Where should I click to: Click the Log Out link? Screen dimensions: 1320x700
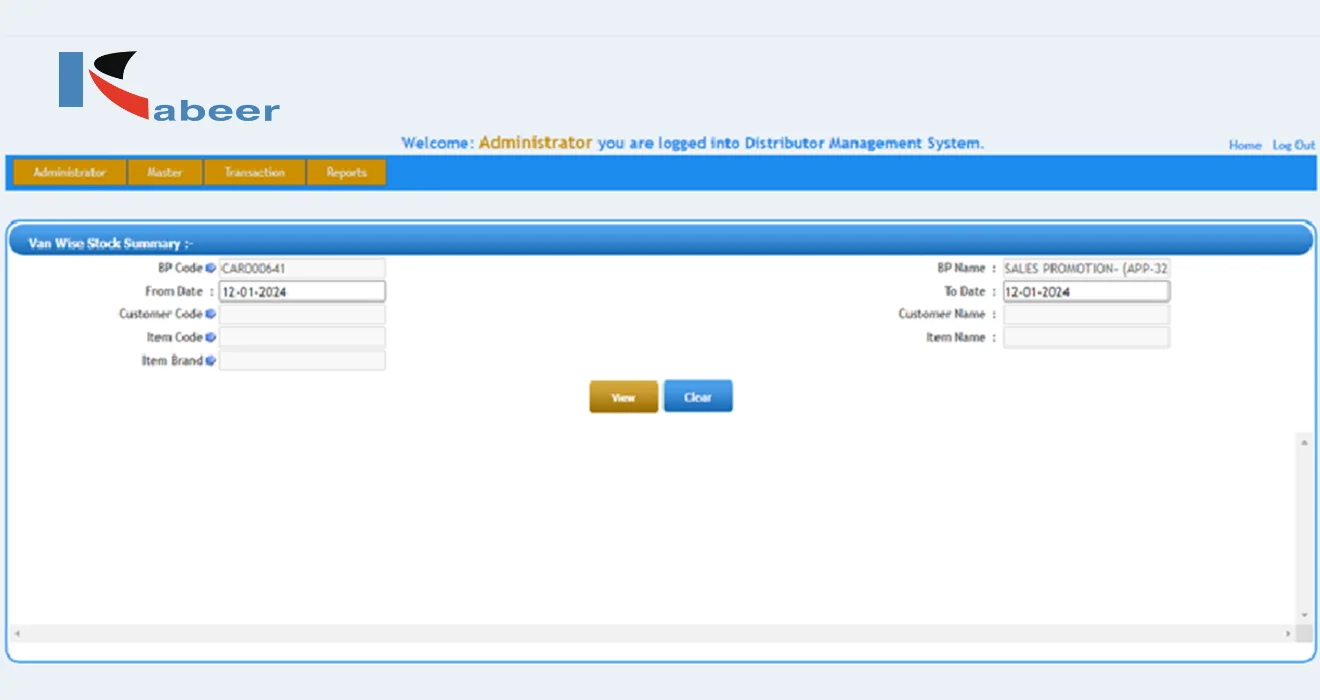click(1294, 144)
